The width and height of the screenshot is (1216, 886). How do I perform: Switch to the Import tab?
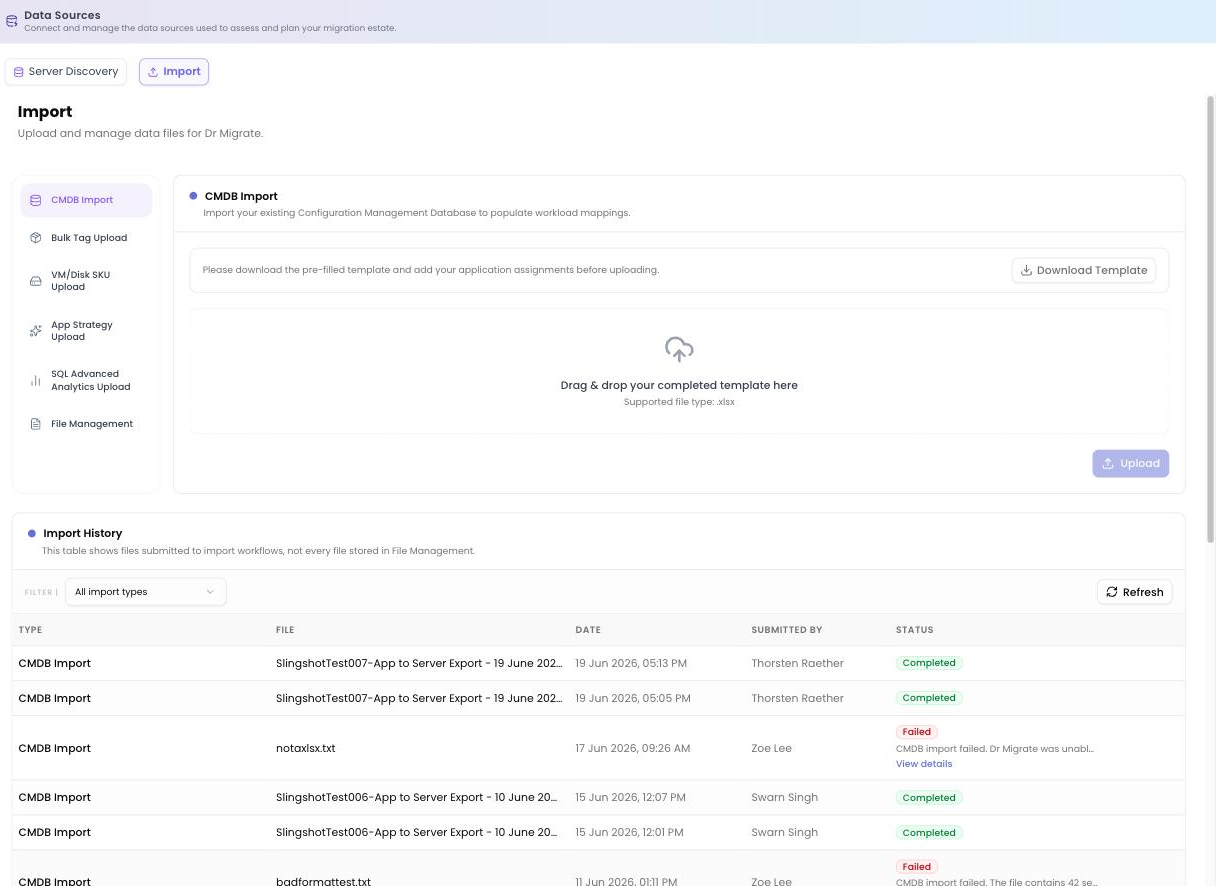[x=174, y=72]
